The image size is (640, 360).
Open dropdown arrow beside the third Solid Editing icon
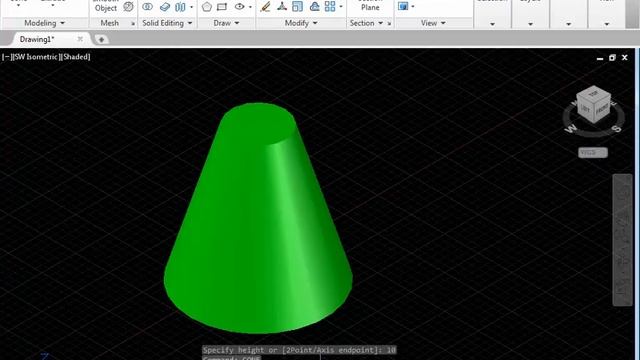tap(191, 7)
